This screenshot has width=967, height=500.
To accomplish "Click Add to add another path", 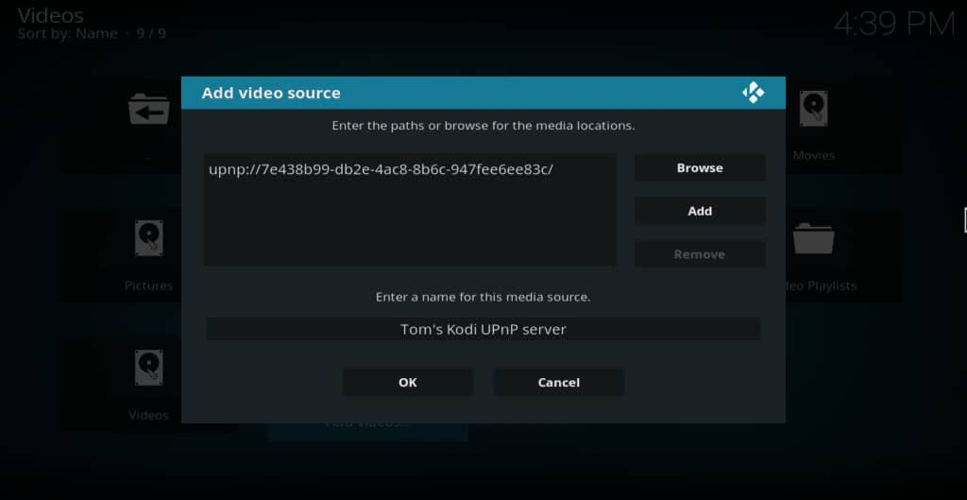I will [x=699, y=211].
